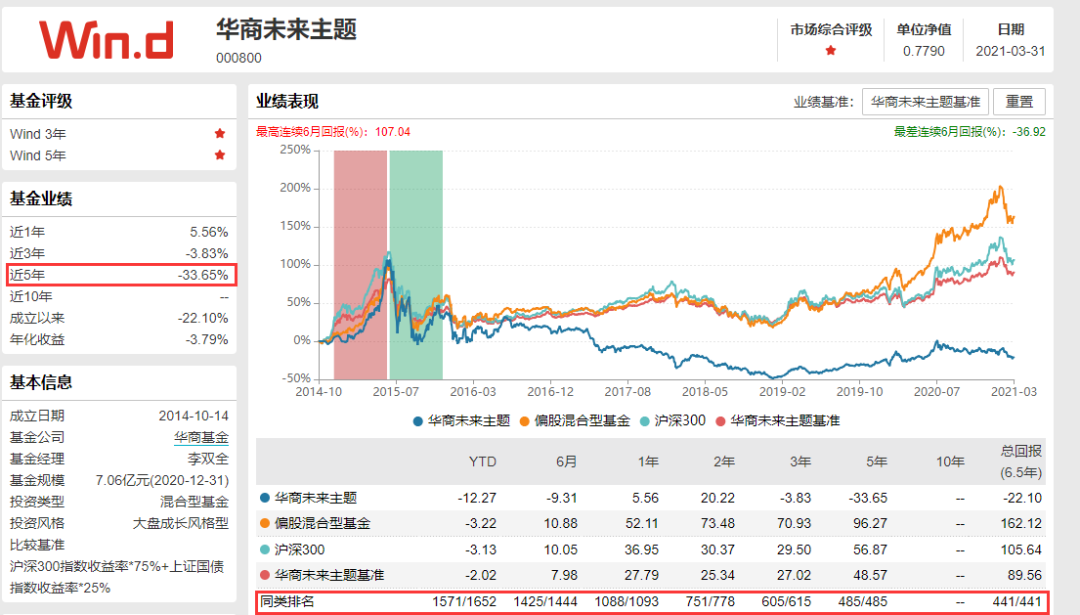Click the 2014-10 x-axis date label
This screenshot has width=1080, height=615.
point(319,391)
